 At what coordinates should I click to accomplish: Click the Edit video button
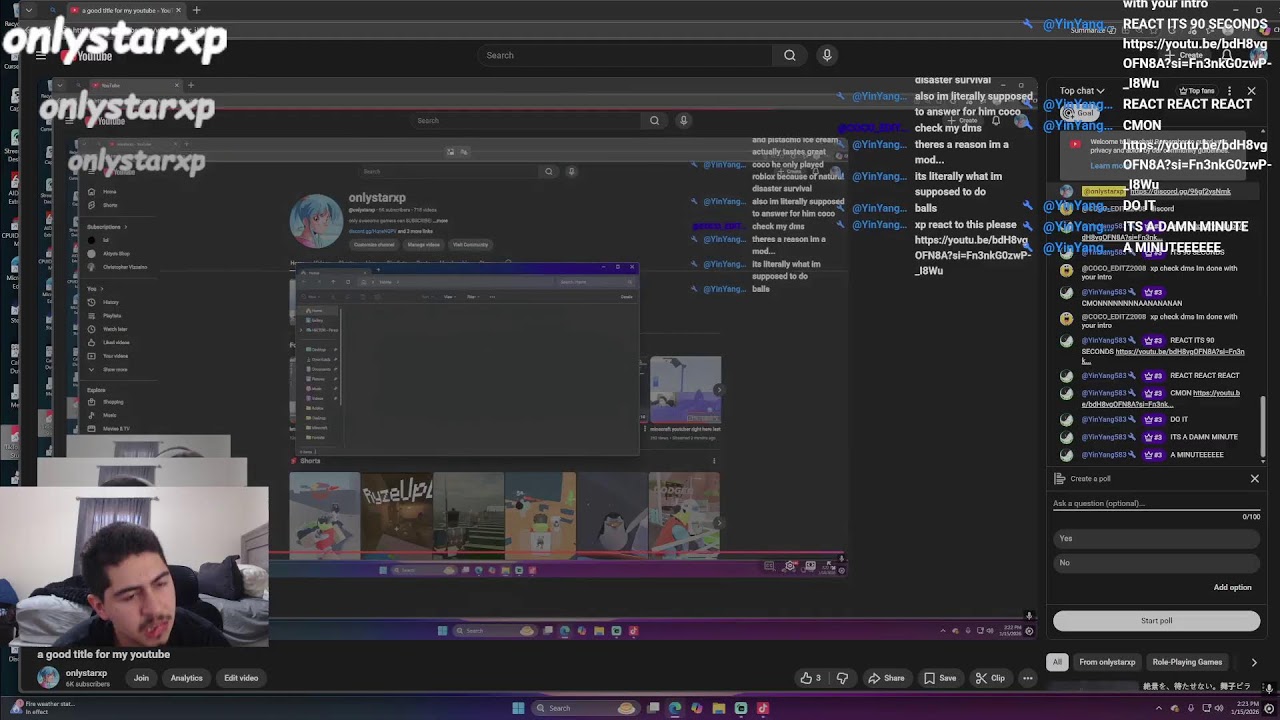tap(241, 678)
